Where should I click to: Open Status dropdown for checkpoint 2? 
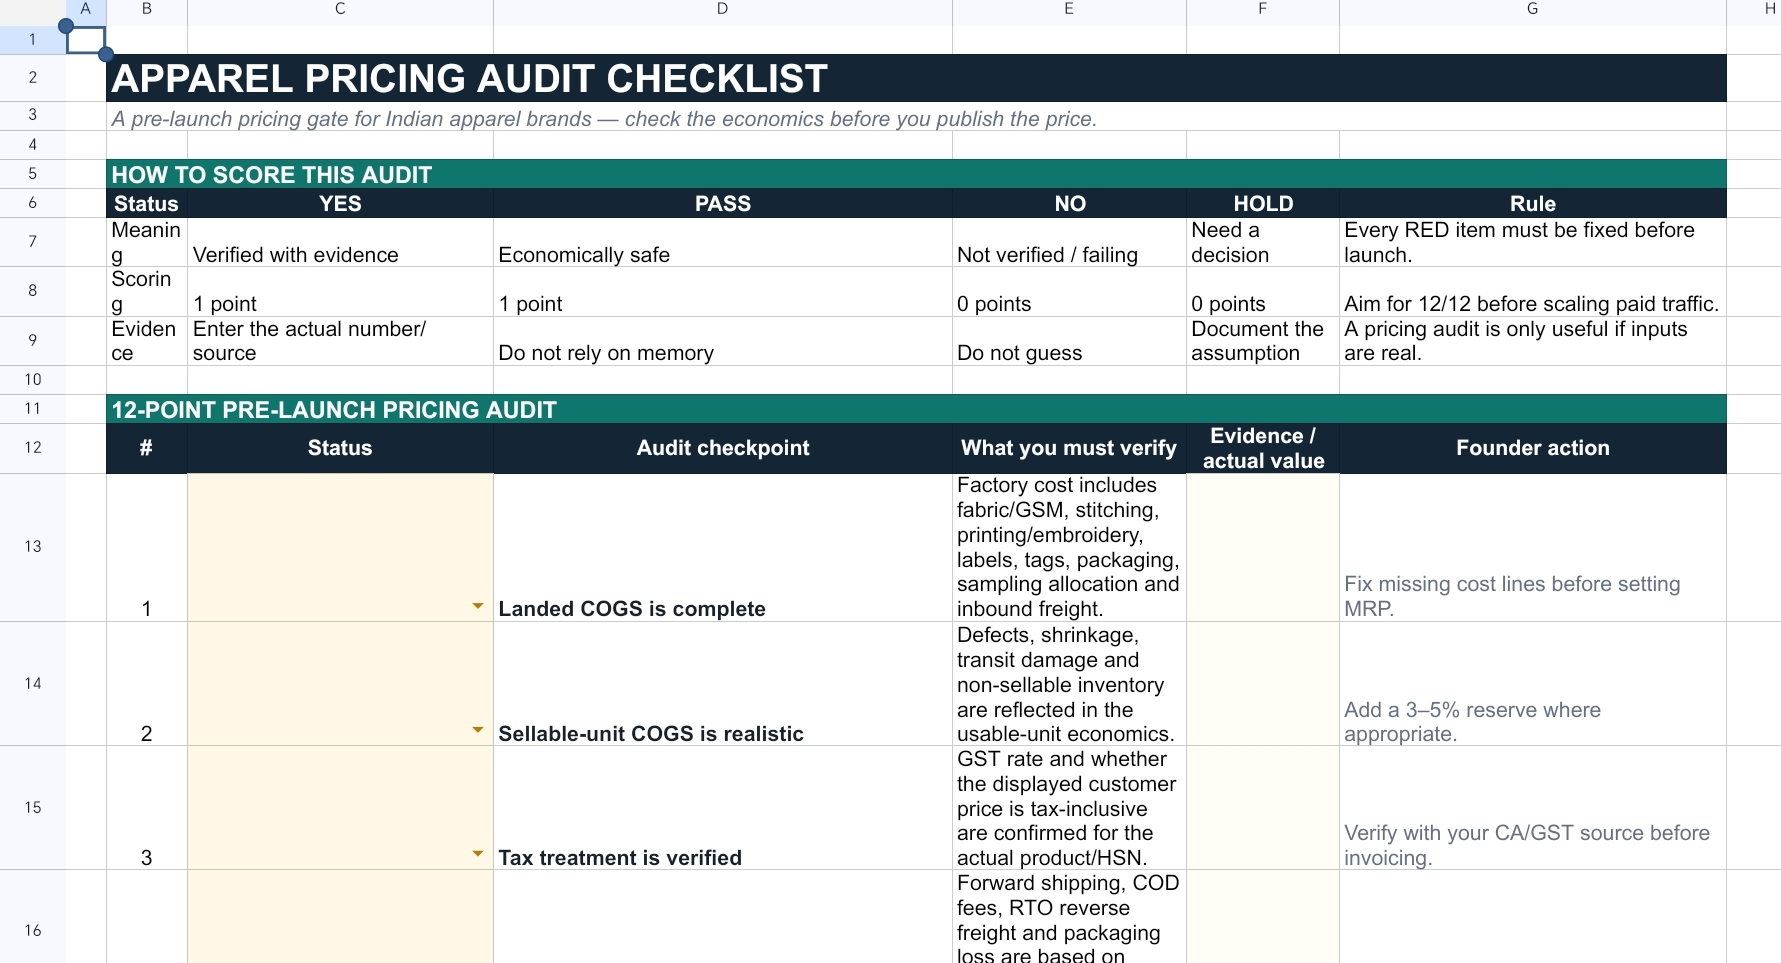click(477, 730)
